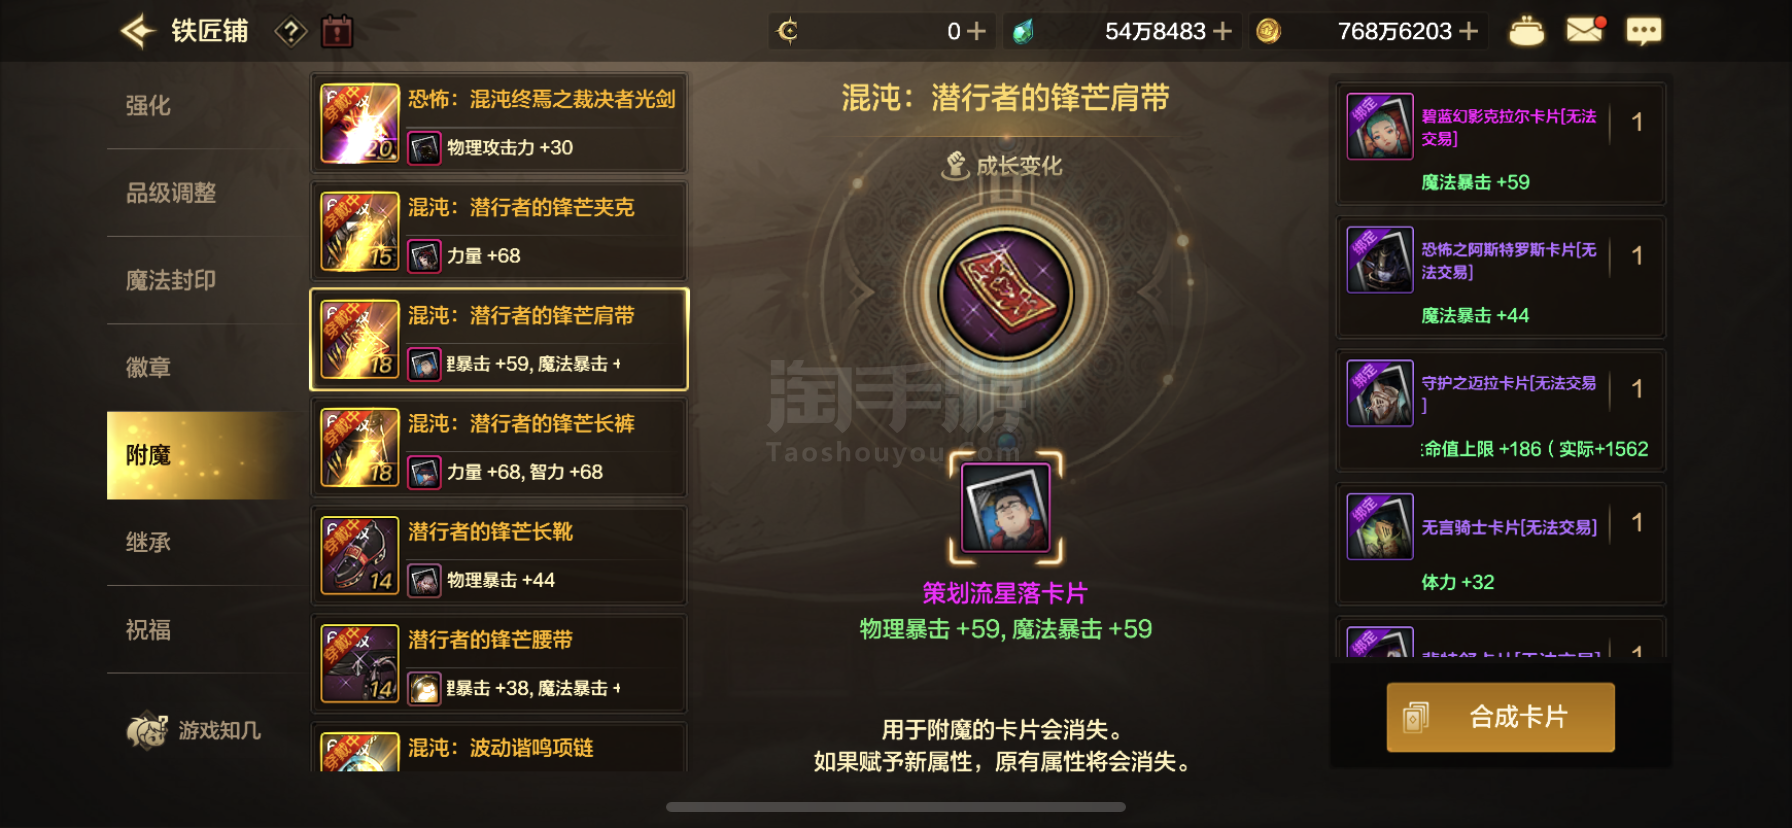Click the 合成卡片 button

(1500, 717)
